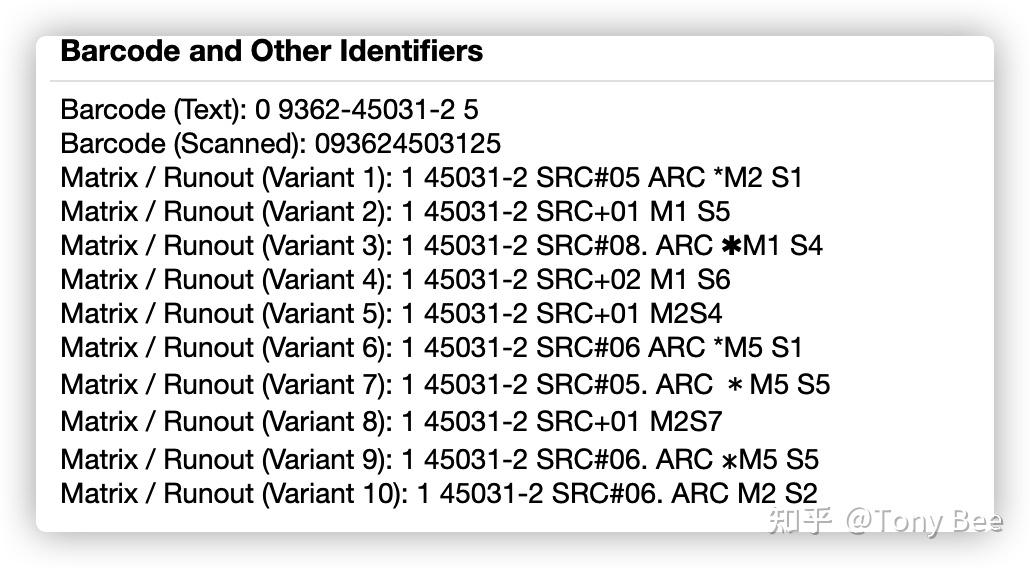Image resolution: width=1030 pixels, height=568 pixels.
Task: Click the Variant 7 runout value with SRC#05.
Action: pyautogui.click(x=616, y=384)
